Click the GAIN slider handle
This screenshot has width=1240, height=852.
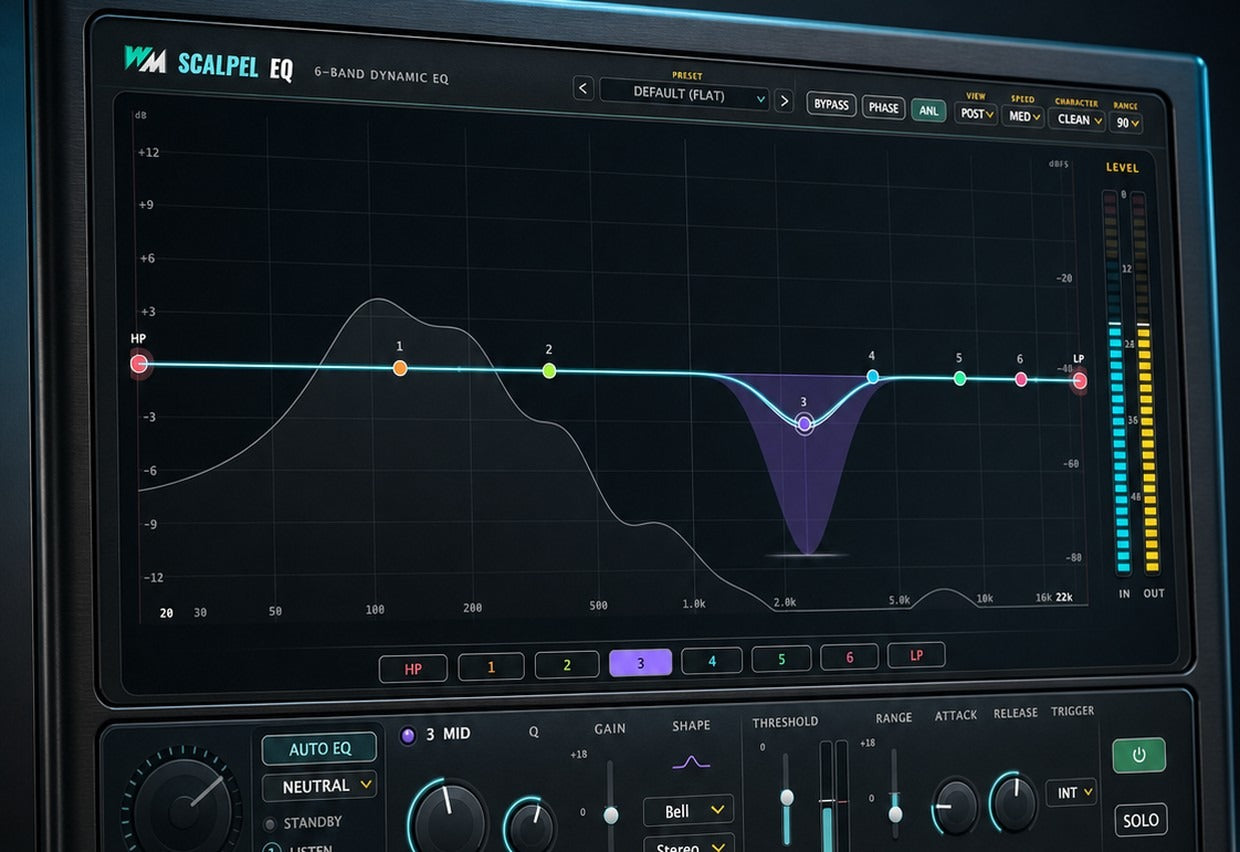click(x=611, y=815)
